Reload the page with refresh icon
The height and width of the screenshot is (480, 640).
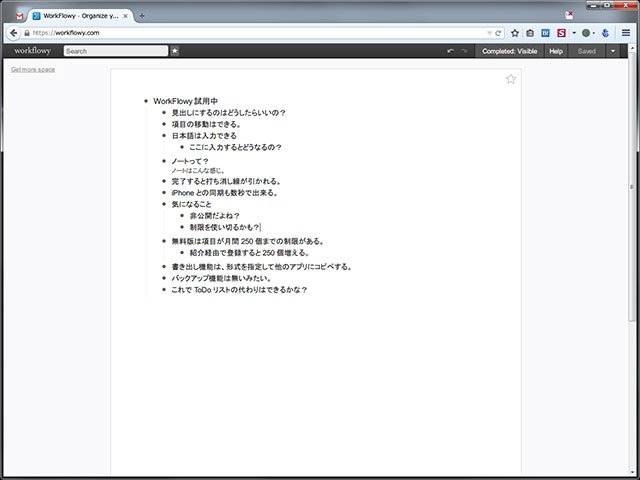(x=498, y=33)
